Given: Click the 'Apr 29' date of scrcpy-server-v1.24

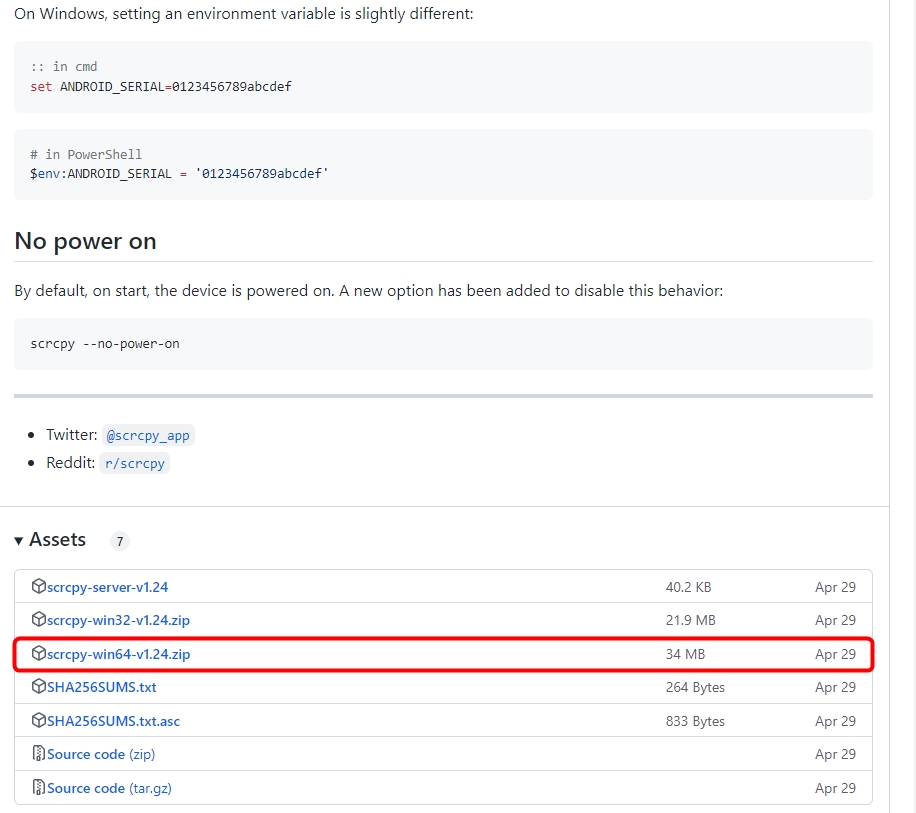Looking at the screenshot, I should (835, 587).
